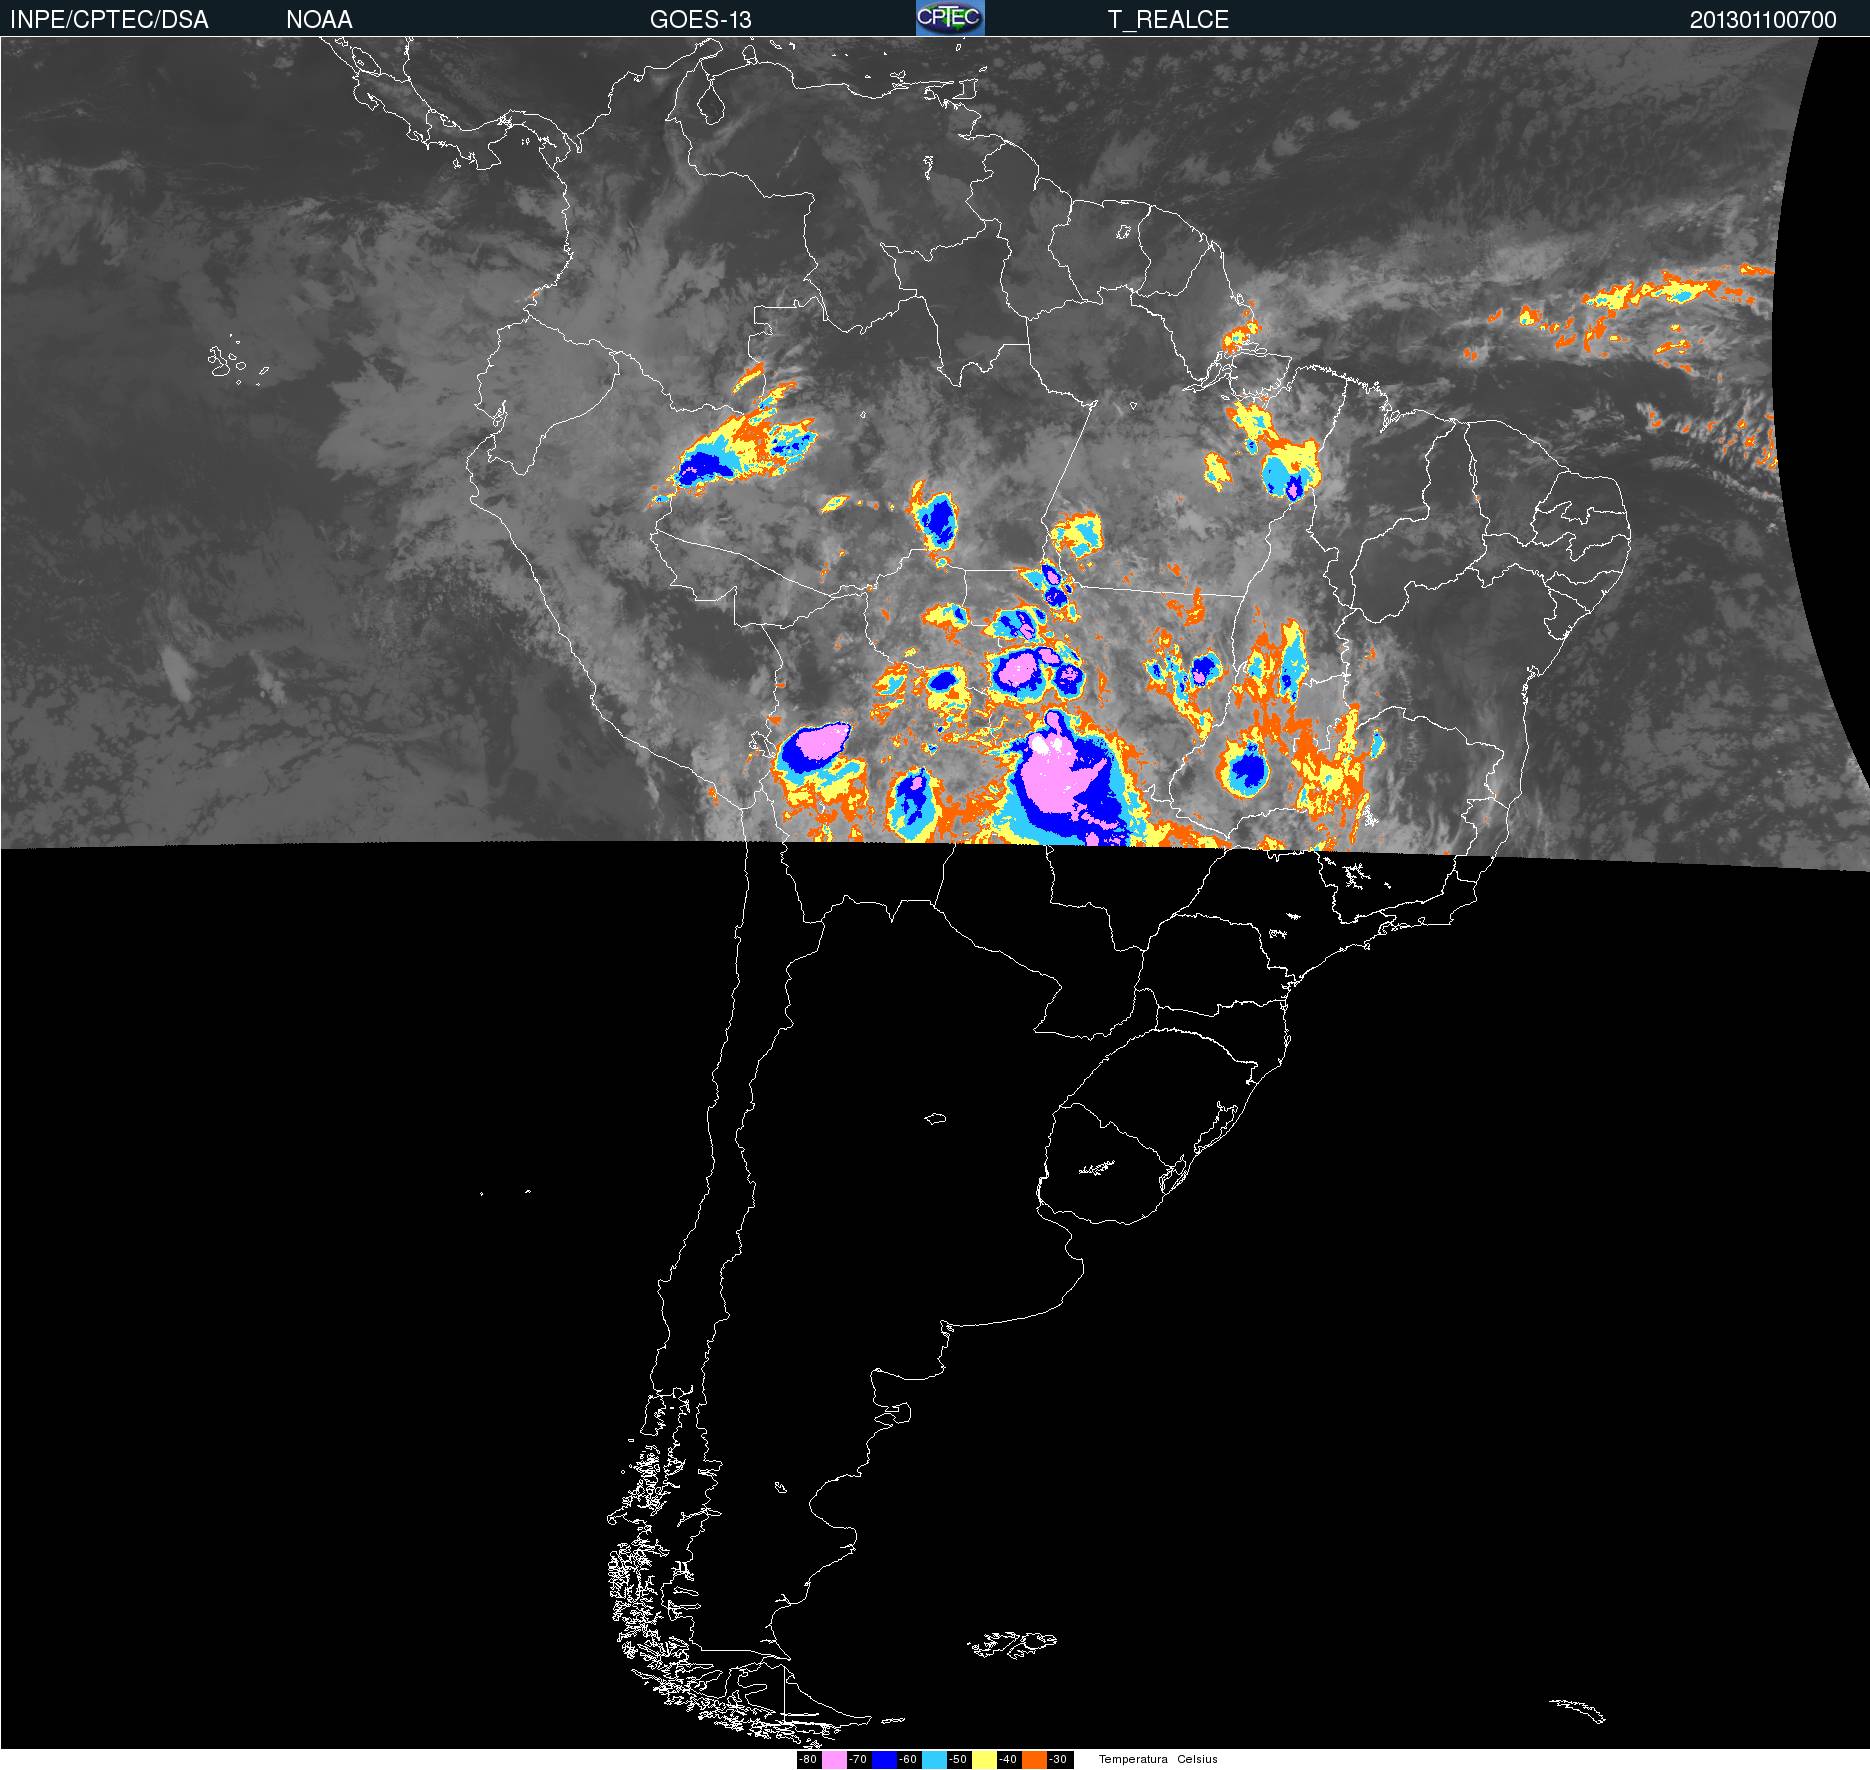Select the orange legend color swatch
Image resolution: width=1870 pixels, height=1770 pixels.
pyautogui.click(x=1034, y=1760)
